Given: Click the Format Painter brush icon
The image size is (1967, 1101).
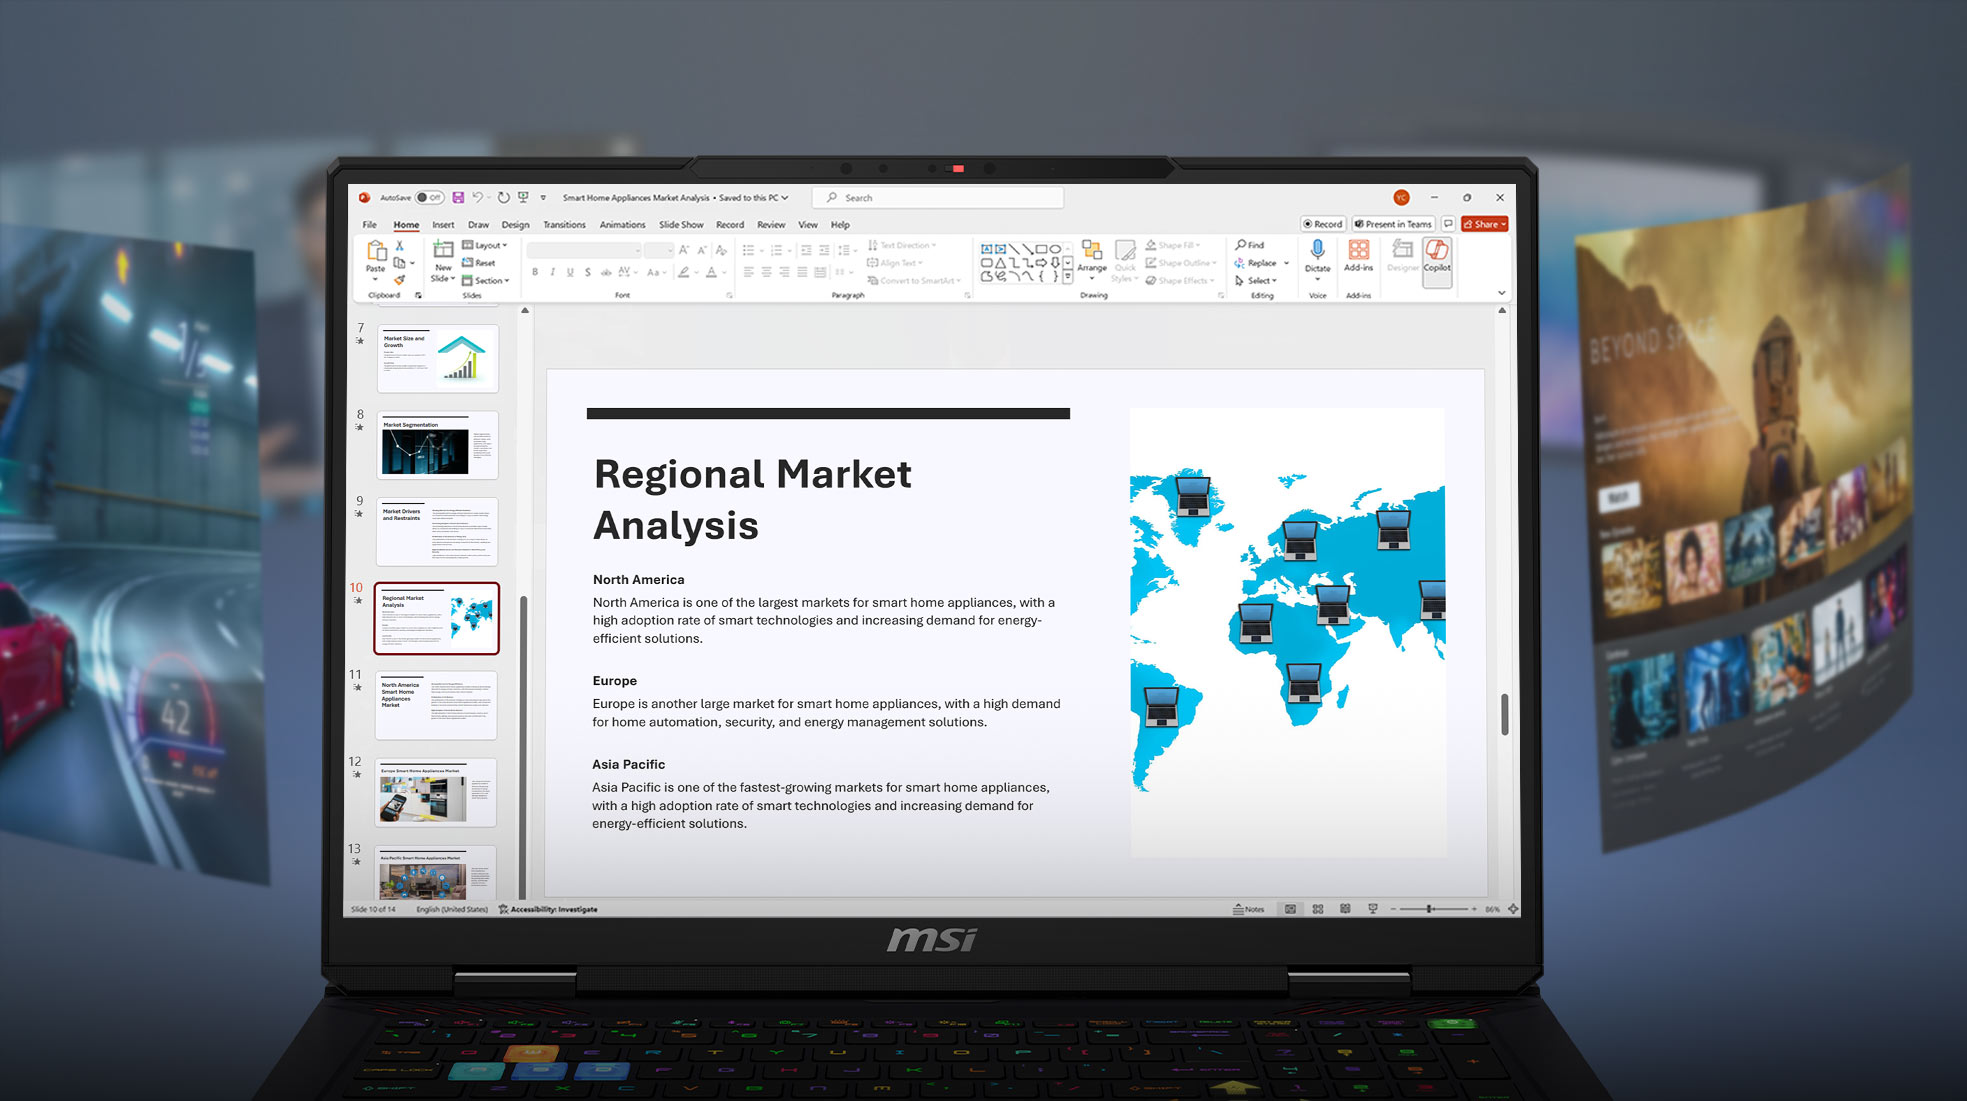Looking at the screenshot, I should tap(399, 281).
